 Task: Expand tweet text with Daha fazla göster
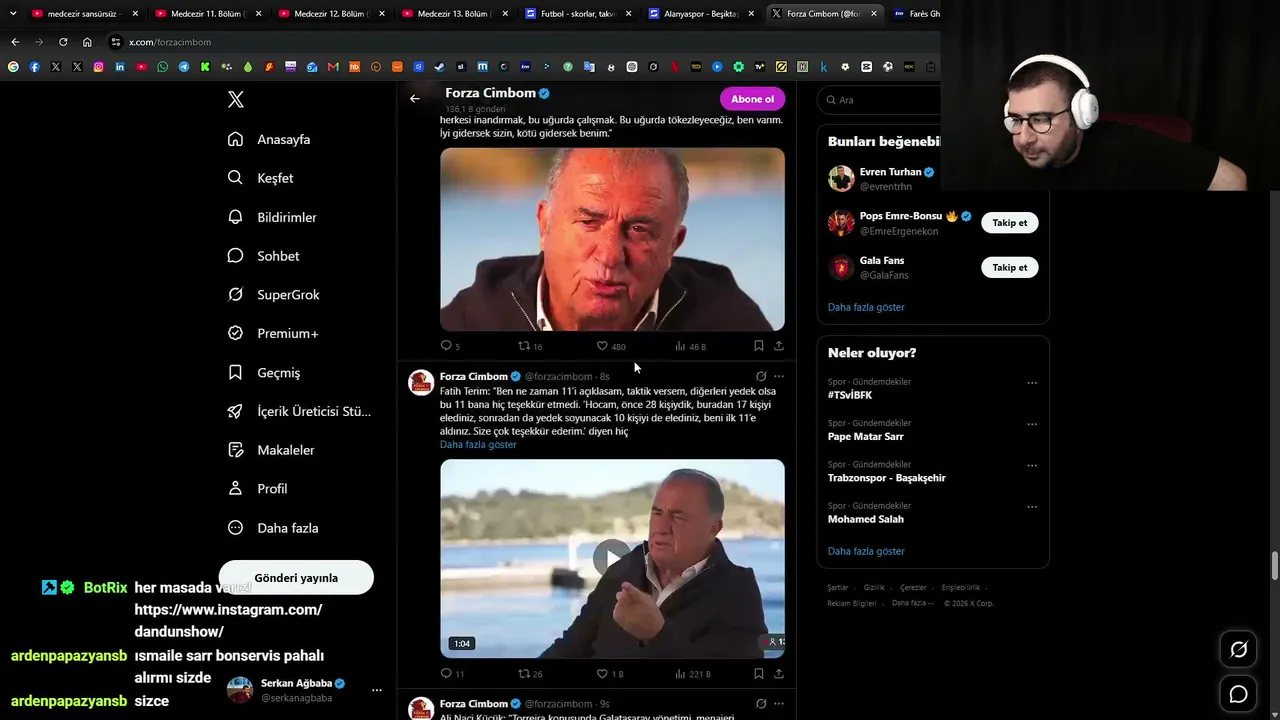478,445
